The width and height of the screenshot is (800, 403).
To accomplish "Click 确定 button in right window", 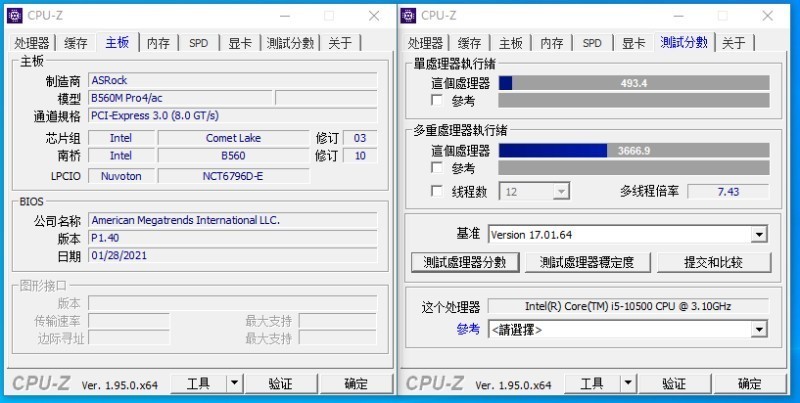I will tap(750, 383).
